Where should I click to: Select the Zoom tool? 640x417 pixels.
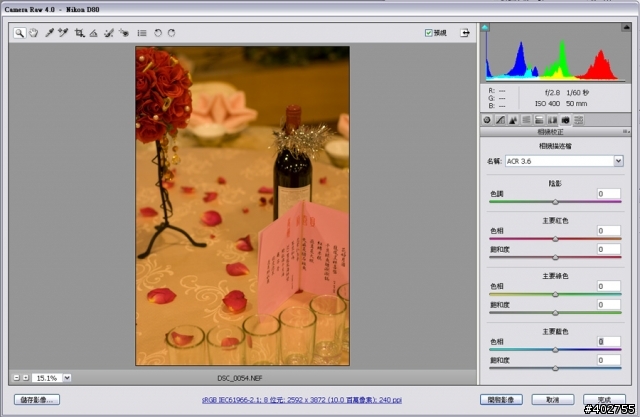pos(20,32)
